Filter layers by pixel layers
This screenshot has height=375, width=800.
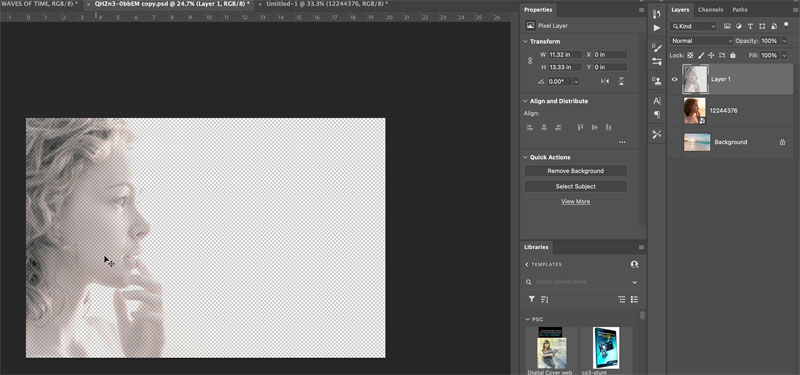[727, 26]
